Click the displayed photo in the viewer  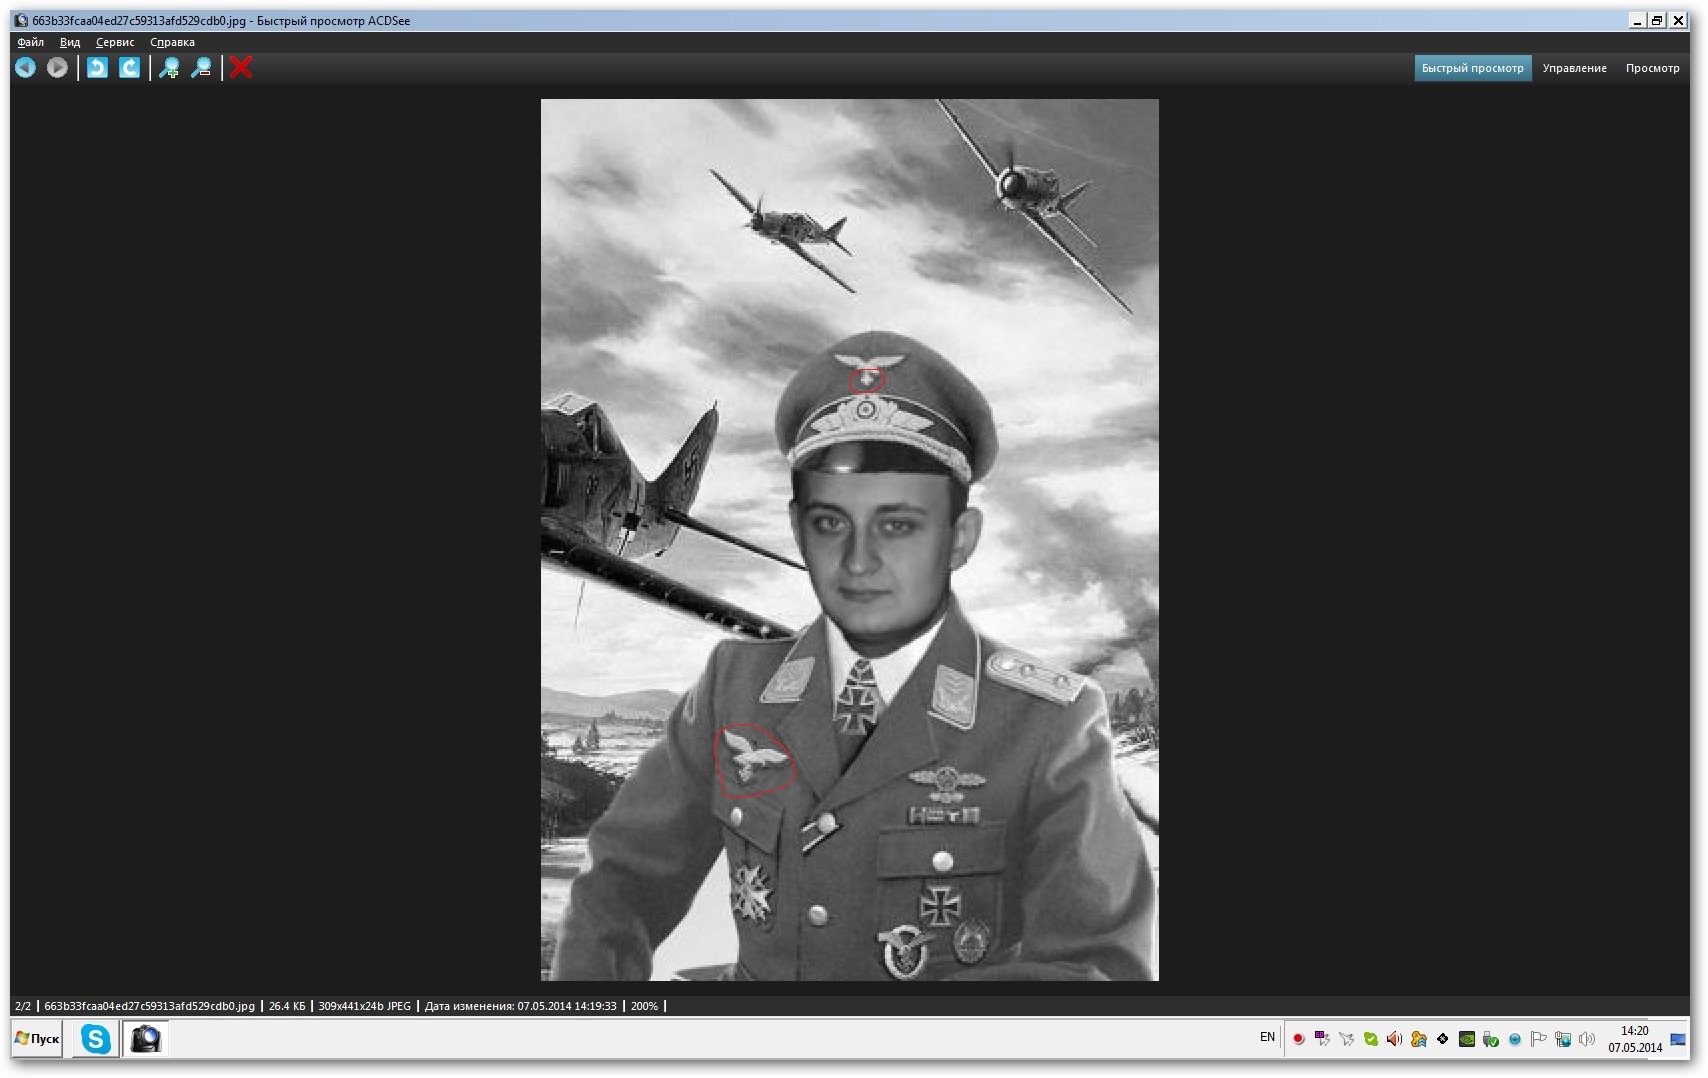pyautogui.click(x=849, y=539)
